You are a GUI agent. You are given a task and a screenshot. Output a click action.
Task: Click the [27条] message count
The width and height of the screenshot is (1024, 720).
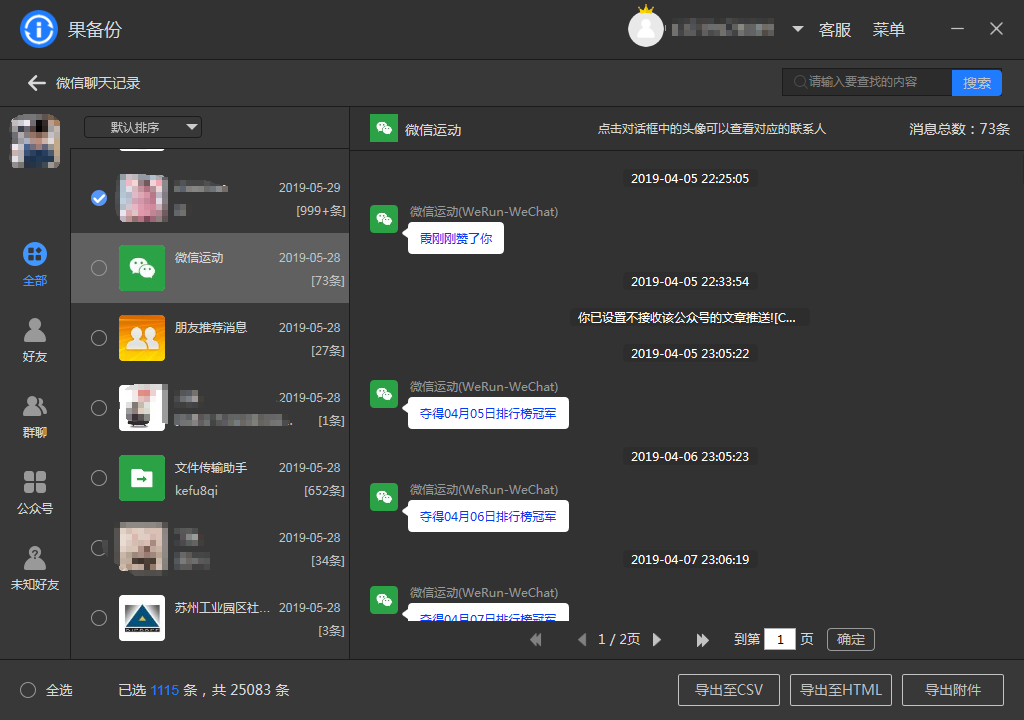click(328, 351)
